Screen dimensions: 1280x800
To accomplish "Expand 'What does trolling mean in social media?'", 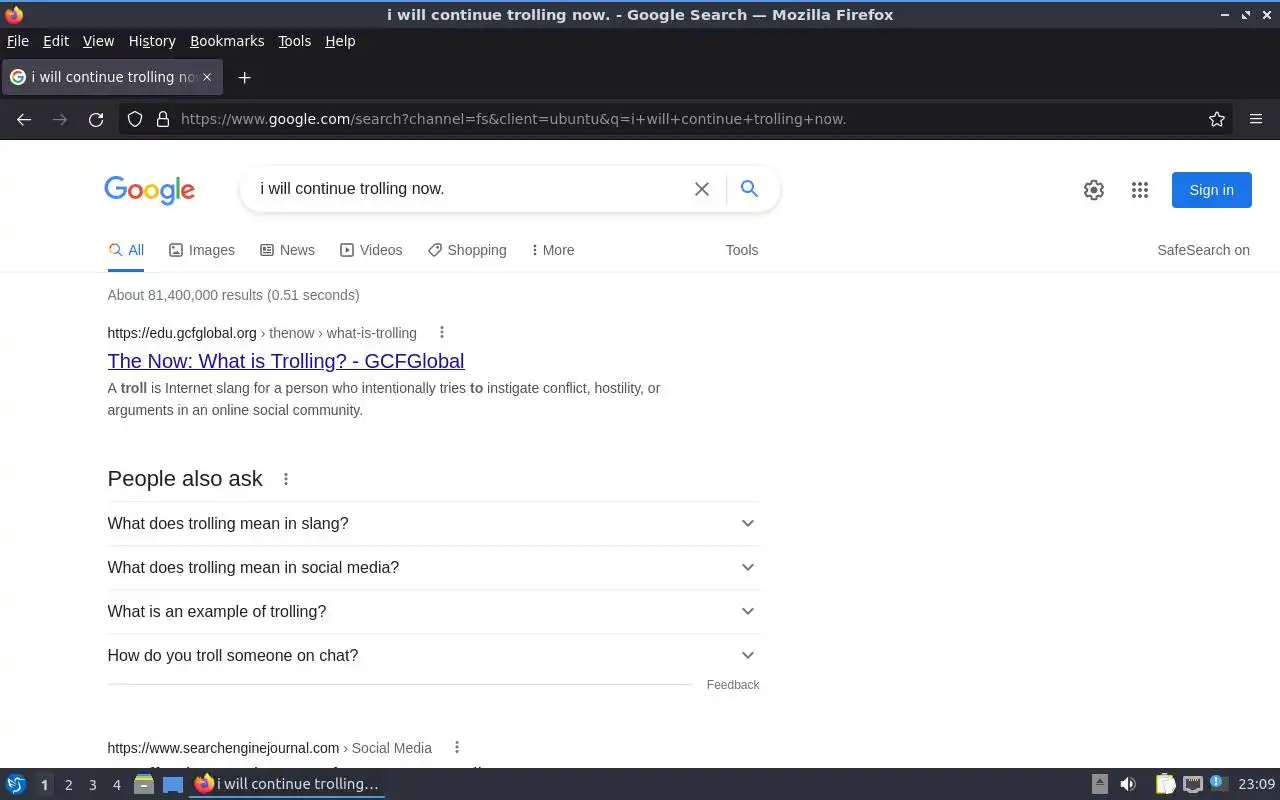I will [433, 568].
